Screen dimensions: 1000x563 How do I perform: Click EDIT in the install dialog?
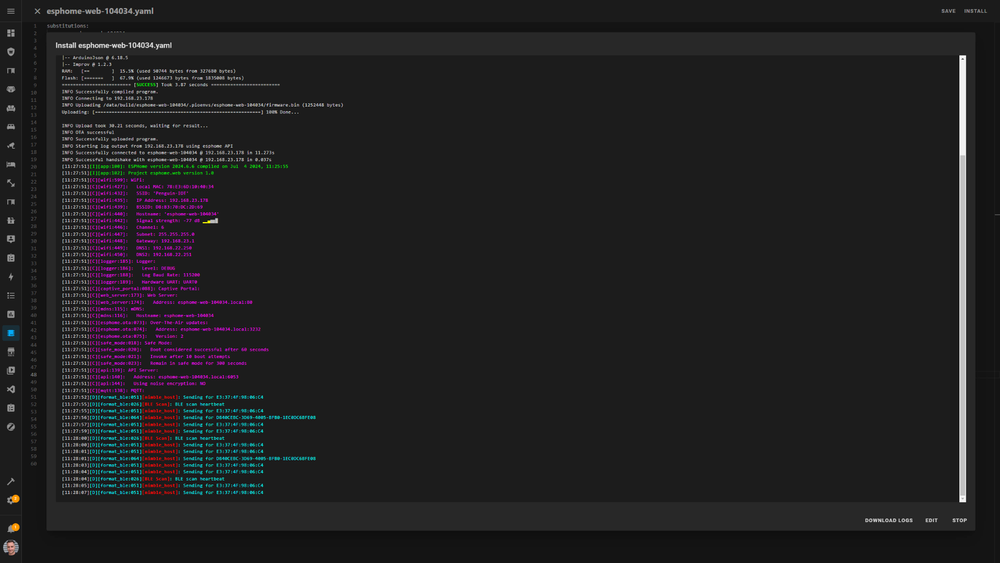point(931,520)
